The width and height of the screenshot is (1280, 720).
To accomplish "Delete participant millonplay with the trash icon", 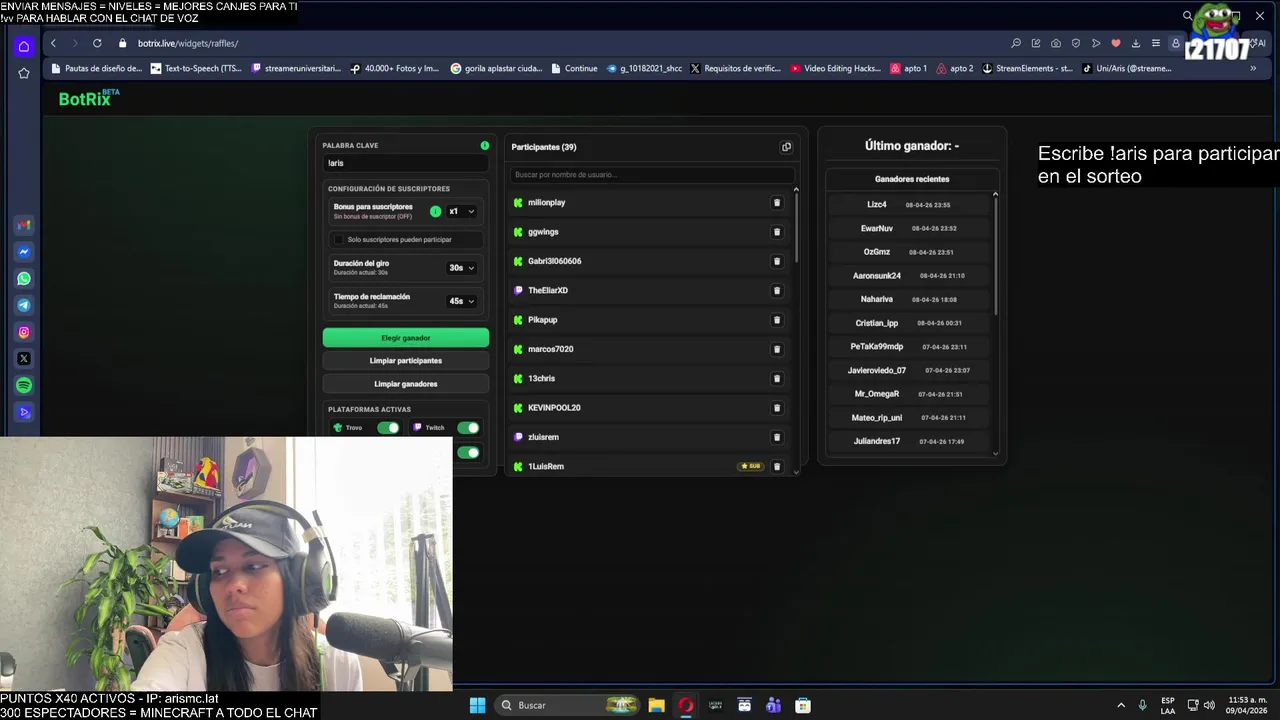I will pos(777,203).
